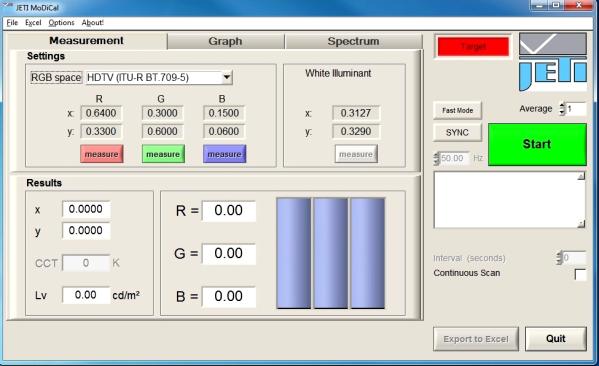Click the White Illuminant heading text
Viewport: 599px width, 366px height.
(338, 73)
